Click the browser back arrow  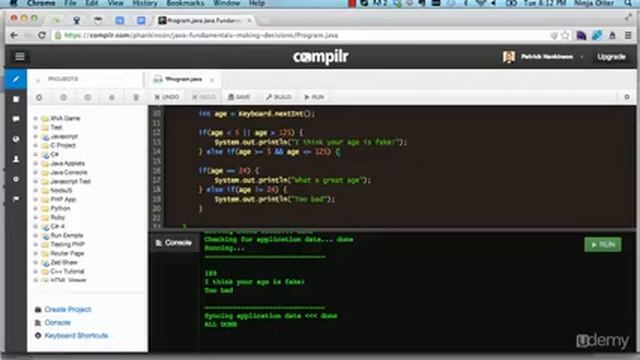(x=14, y=36)
